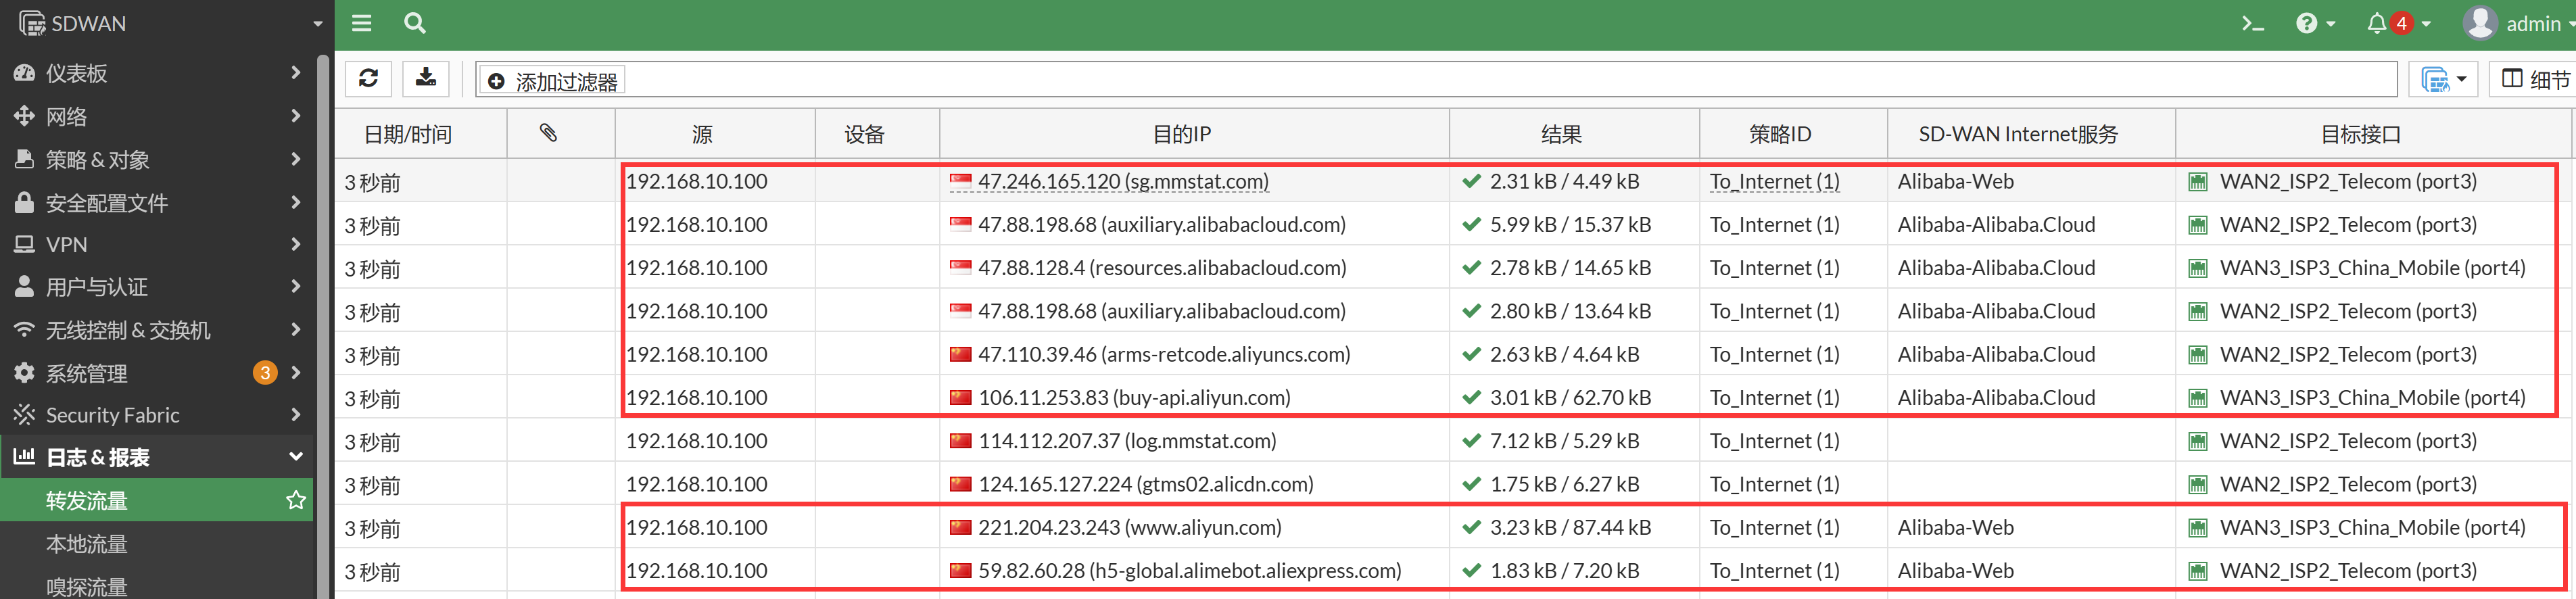The image size is (2576, 599).
Task: Click the refresh log icon
Action: point(368,78)
